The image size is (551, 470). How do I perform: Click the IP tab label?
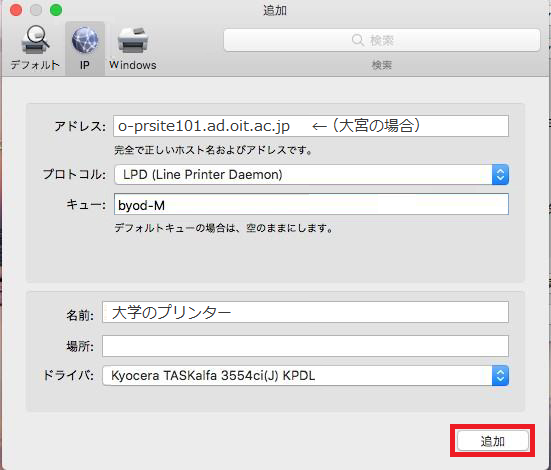pos(85,65)
